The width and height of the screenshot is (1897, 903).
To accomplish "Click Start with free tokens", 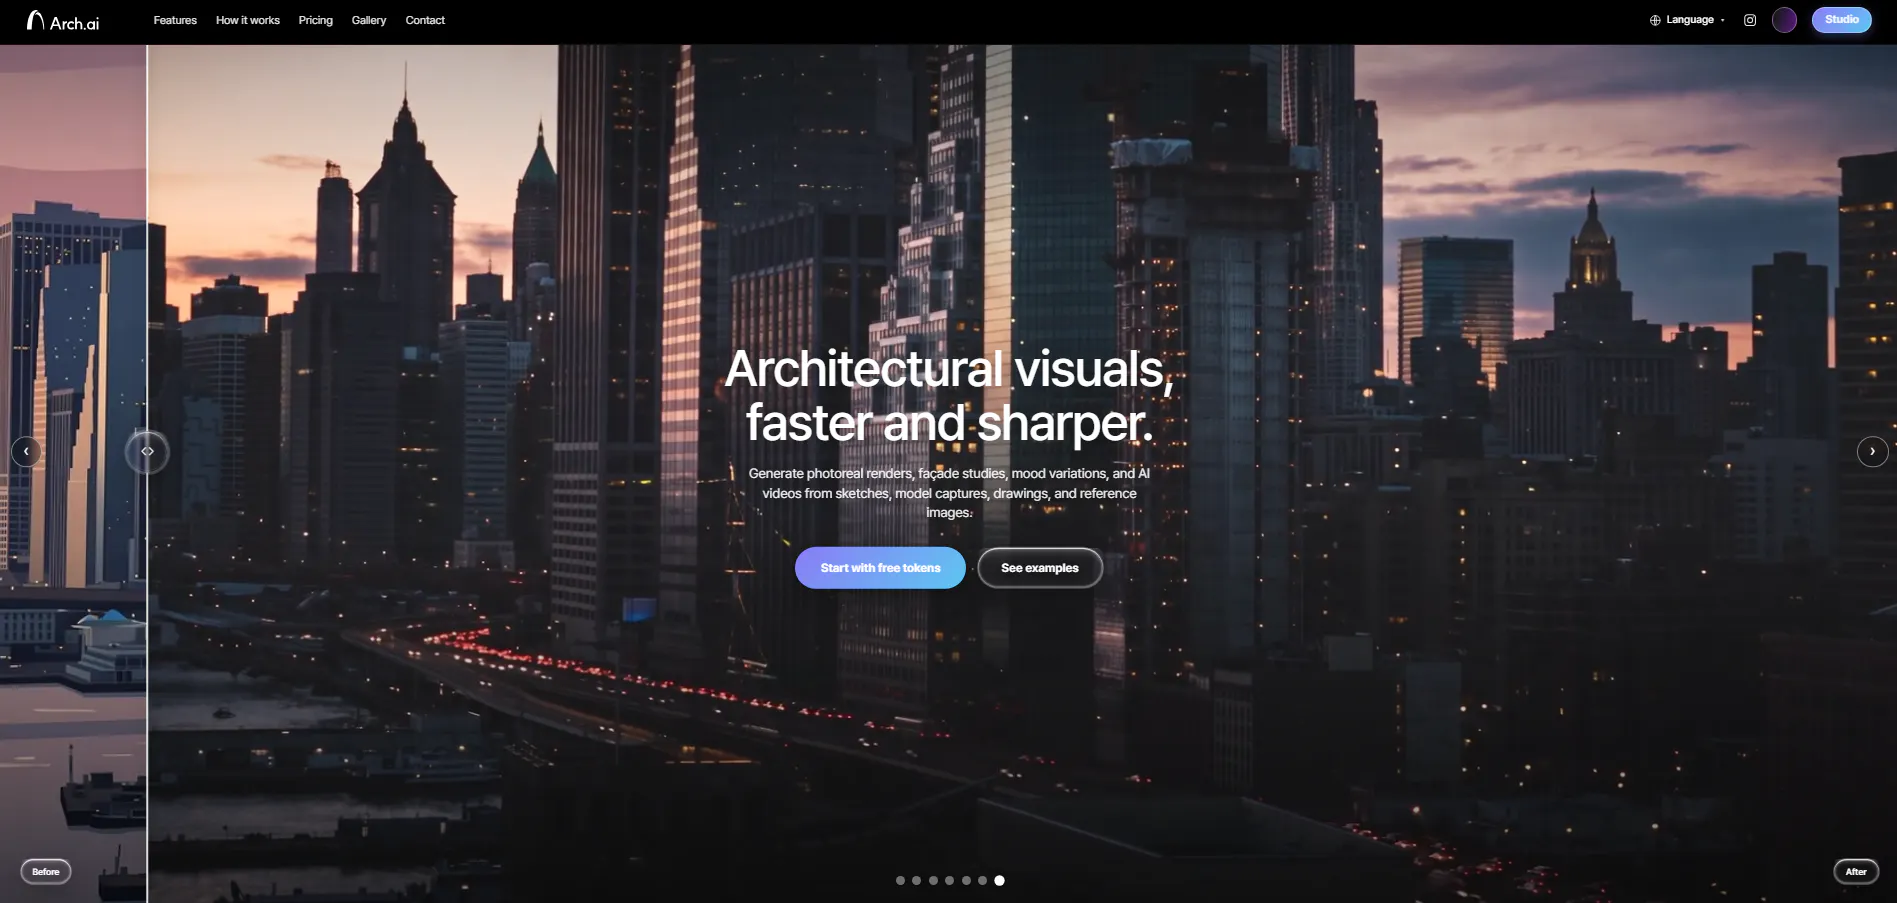I will point(880,568).
